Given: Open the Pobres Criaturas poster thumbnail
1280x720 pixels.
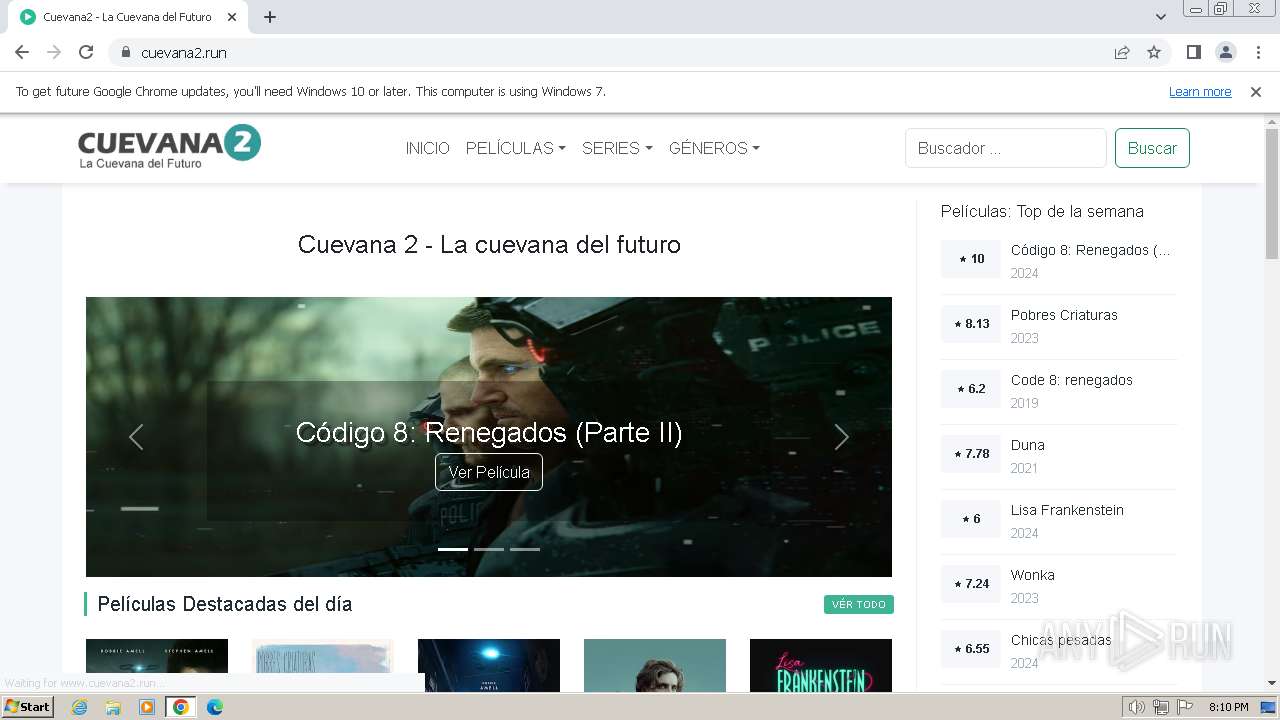Looking at the screenshot, I should pyautogui.click(x=323, y=665).
